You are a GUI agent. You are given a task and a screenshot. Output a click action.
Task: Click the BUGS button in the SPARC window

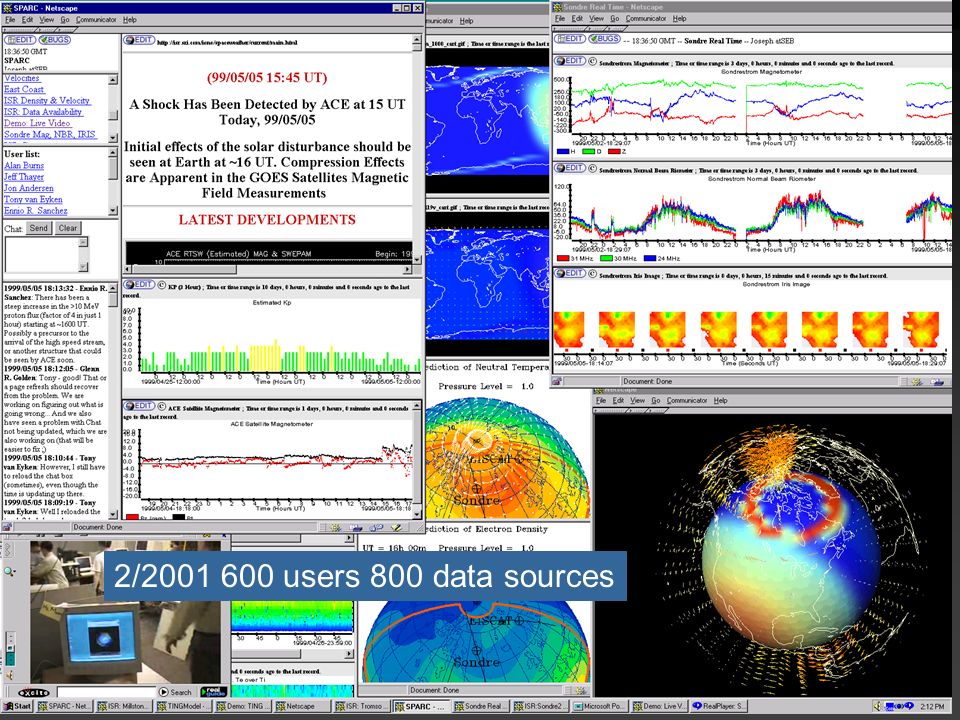tap(54, 40)
